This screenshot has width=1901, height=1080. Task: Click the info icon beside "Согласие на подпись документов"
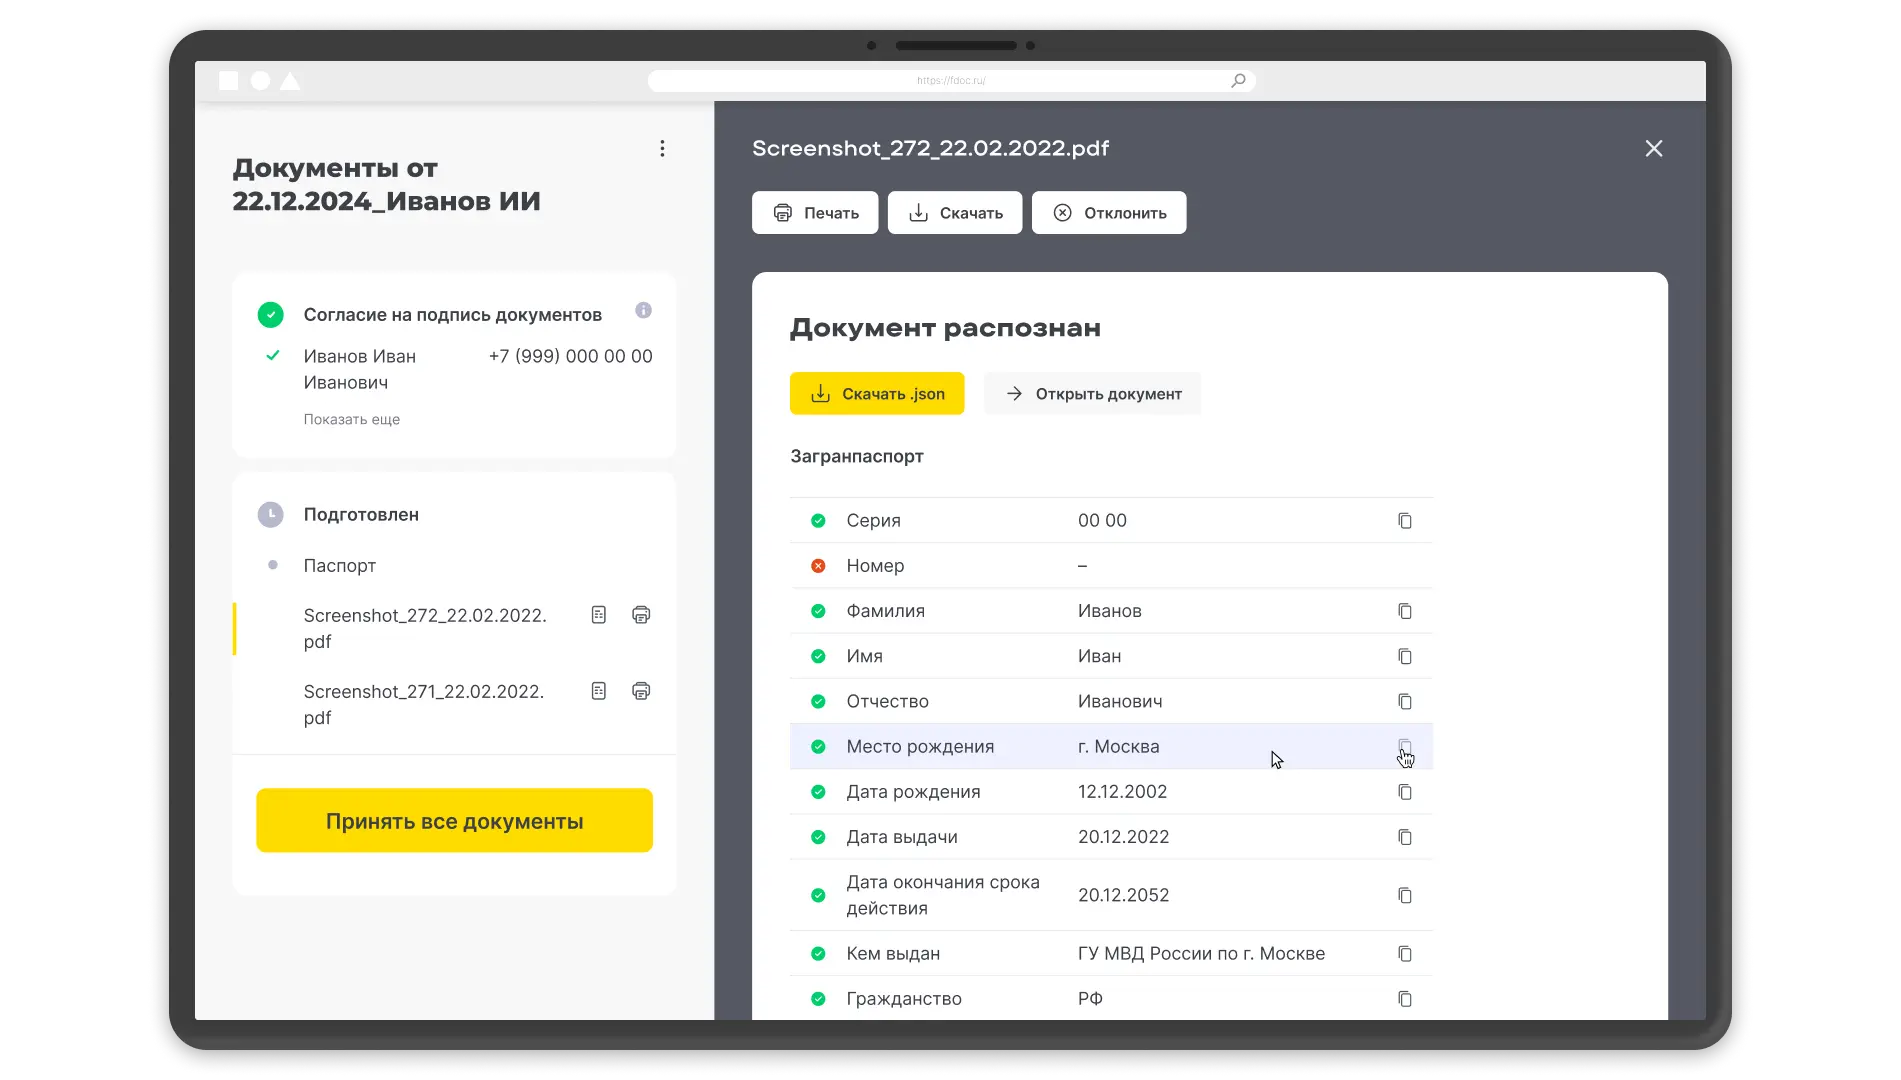pos(643,311)
